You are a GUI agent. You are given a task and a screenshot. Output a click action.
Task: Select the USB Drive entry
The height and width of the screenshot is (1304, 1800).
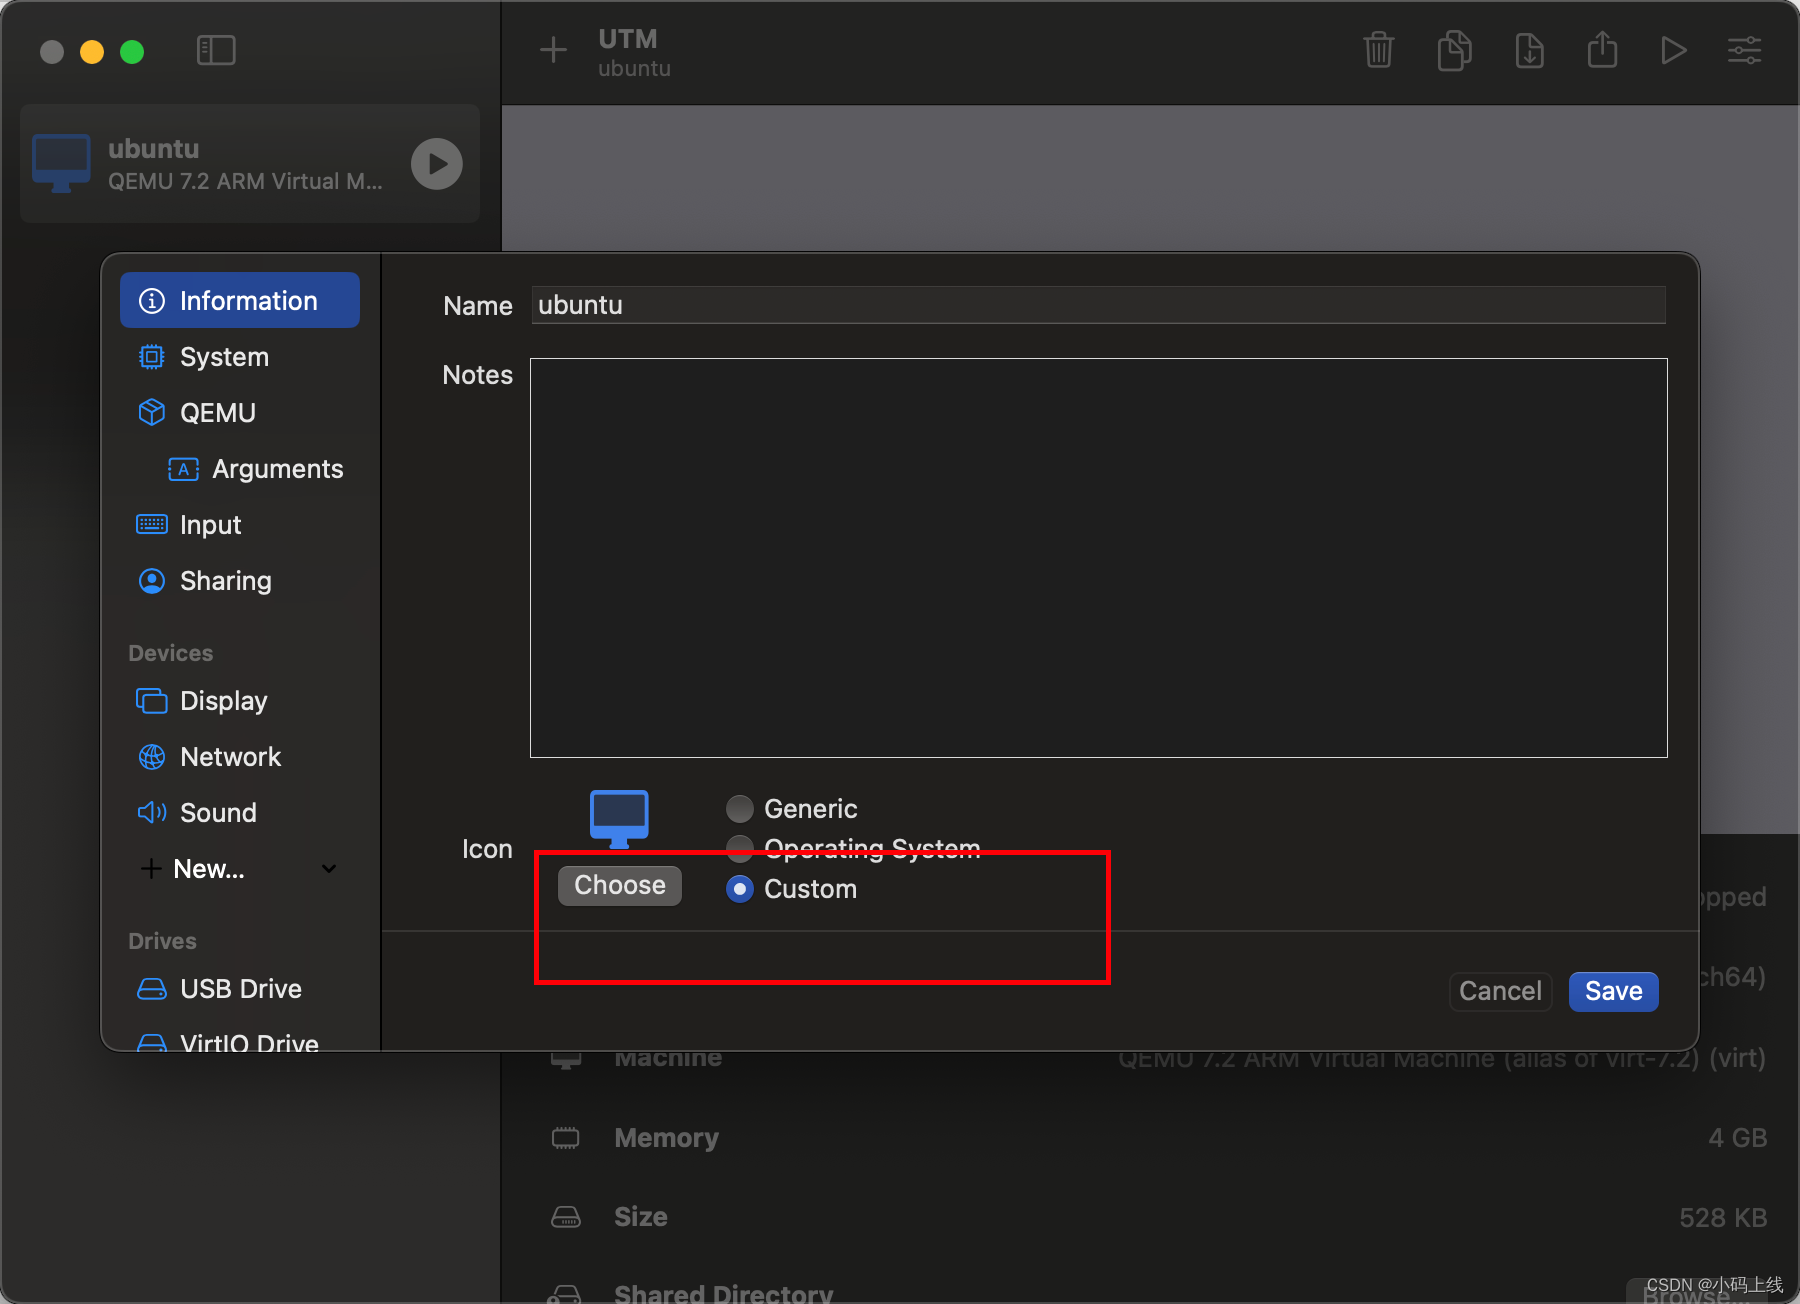[240, 989]
